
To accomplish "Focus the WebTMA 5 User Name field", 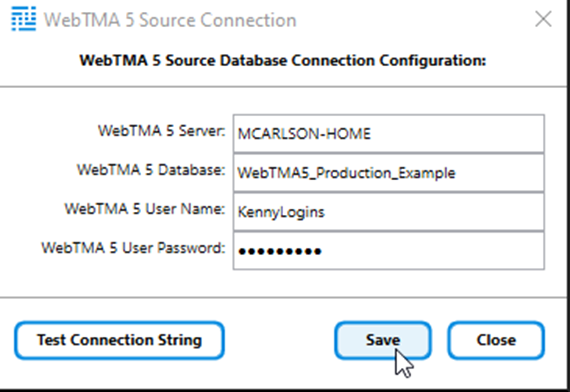I will click(x=389, y=212).
